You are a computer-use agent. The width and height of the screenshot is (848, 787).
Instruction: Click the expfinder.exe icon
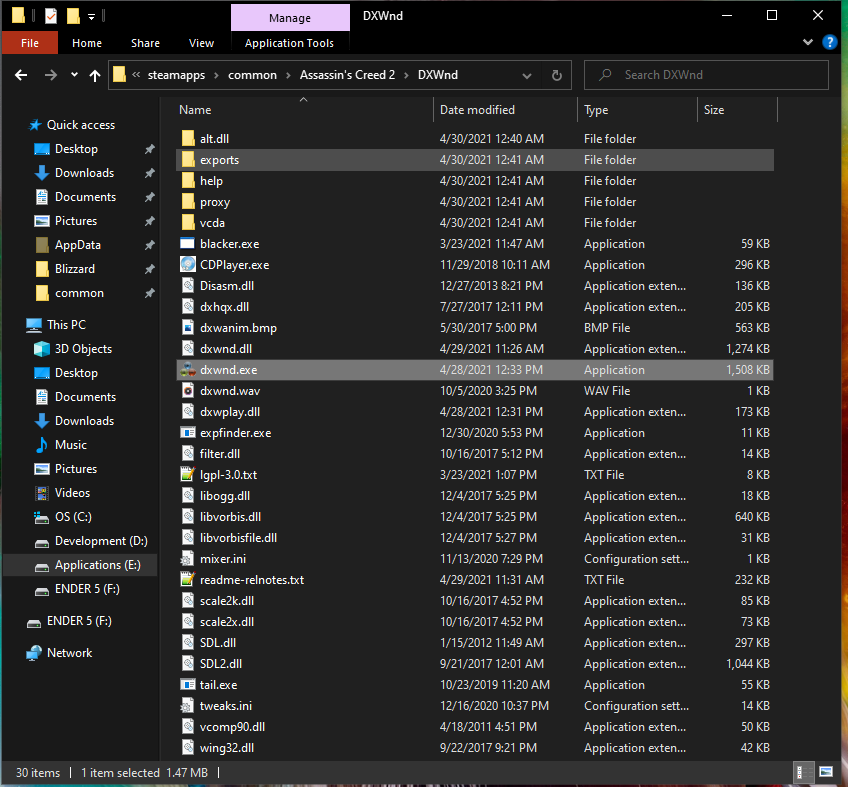188,433
